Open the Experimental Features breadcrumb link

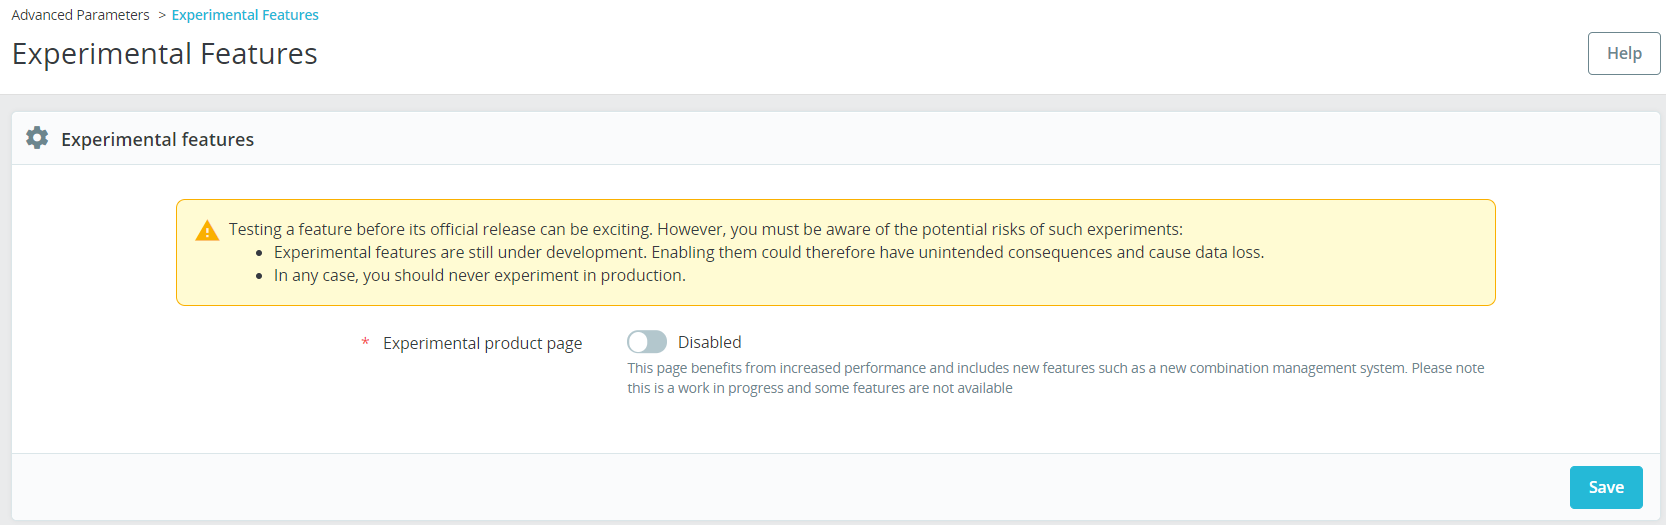coord(245,15)
